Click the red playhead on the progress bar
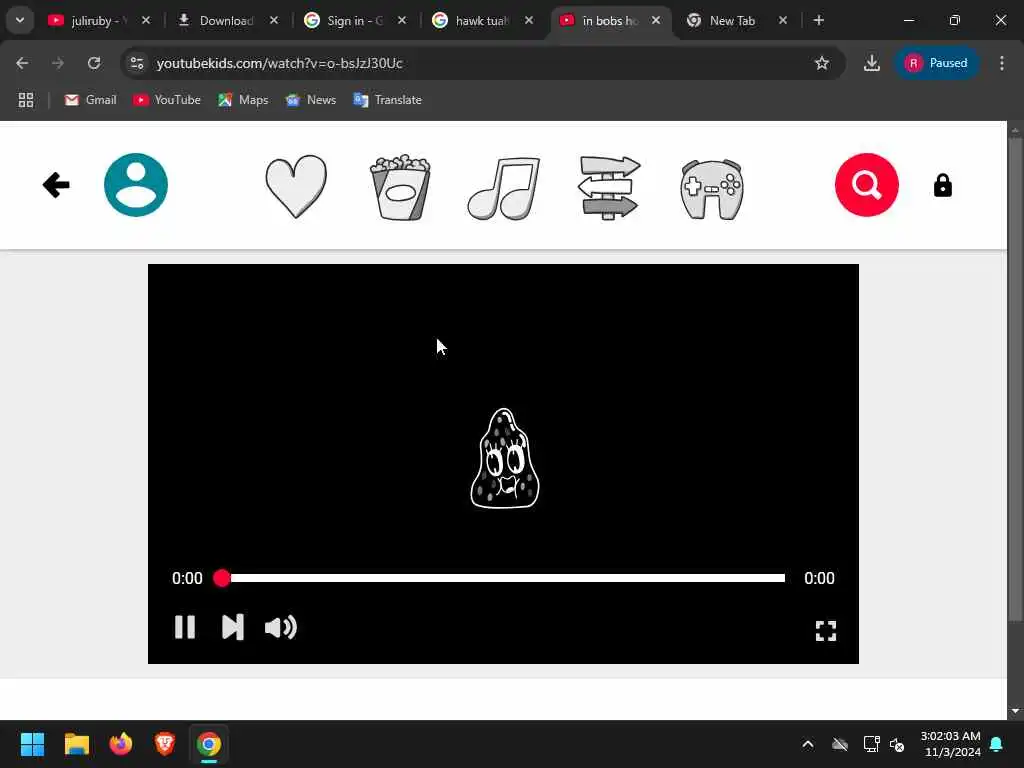The image size is (1024, 768). click(x=222, y=578)
